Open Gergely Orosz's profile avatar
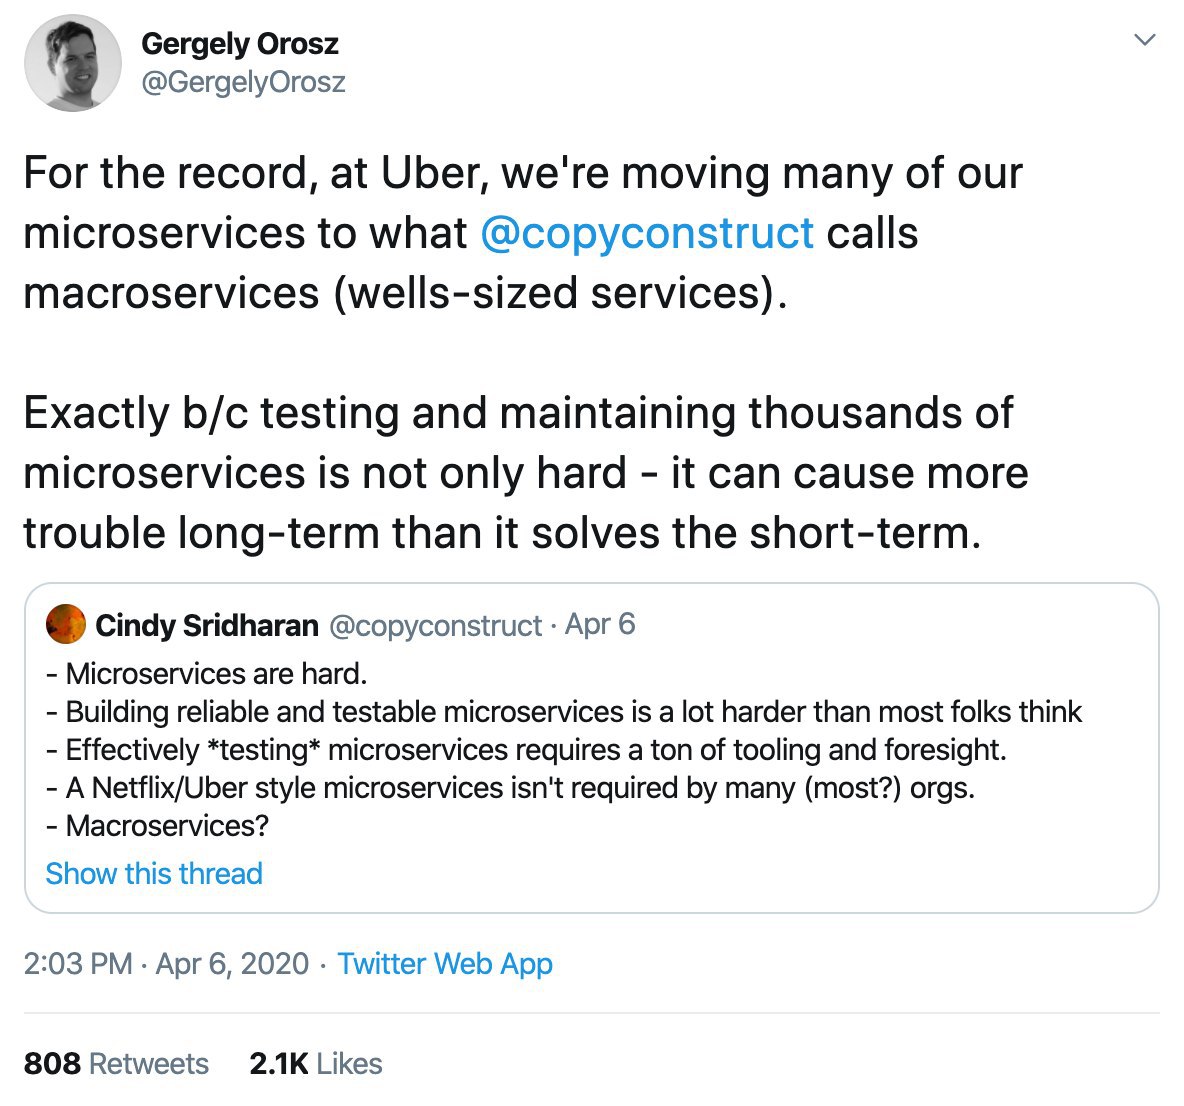 [72, 63]
